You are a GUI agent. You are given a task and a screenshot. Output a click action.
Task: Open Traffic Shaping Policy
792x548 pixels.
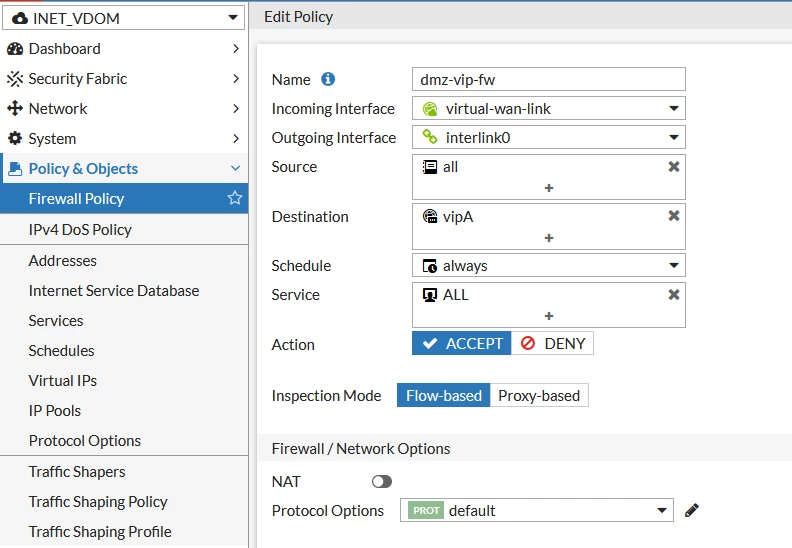124,502
